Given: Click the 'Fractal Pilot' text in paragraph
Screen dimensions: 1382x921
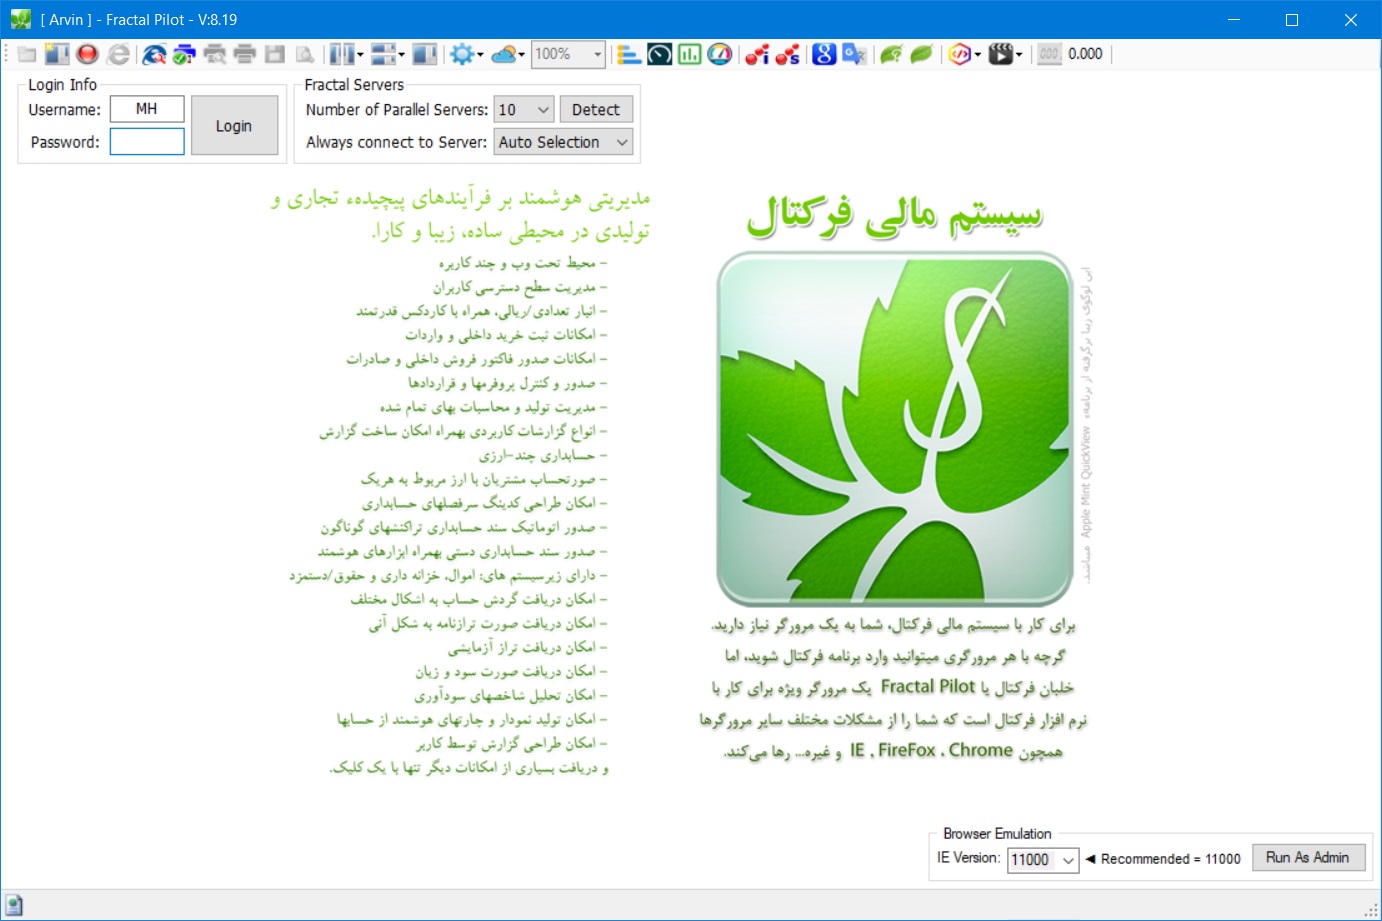Looking at the screenshot, I should (x=927, y=687).
